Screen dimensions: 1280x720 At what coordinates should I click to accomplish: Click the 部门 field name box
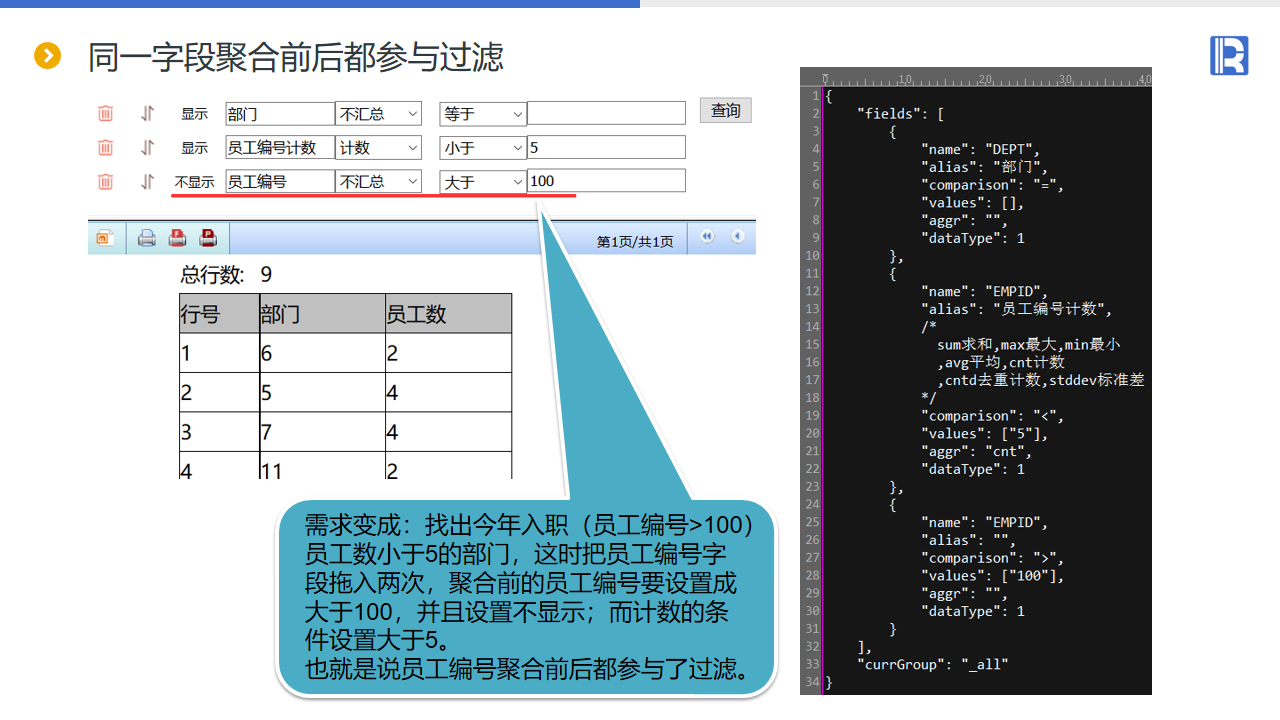[x=279, y=114]
